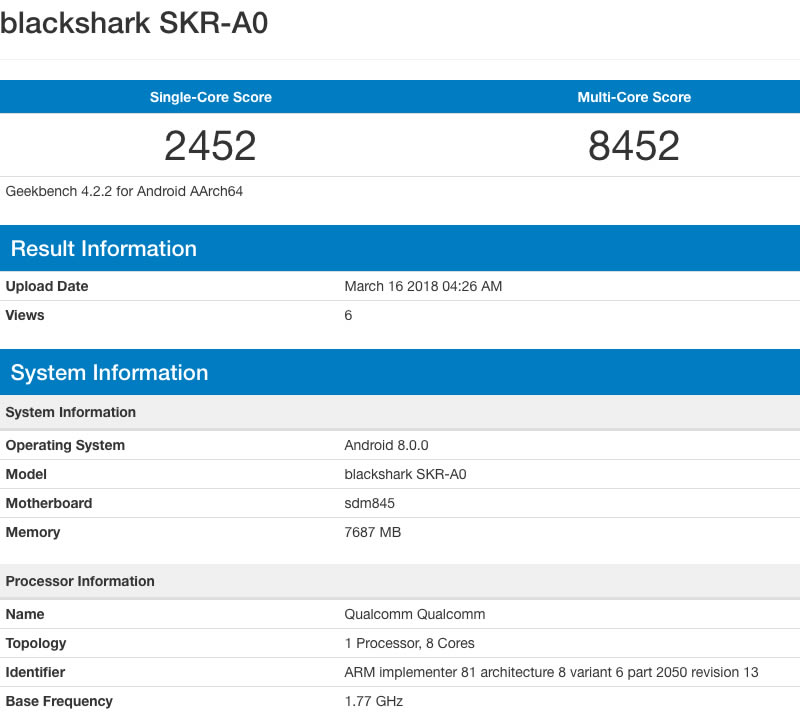Image resolution: width=800 pixels, height=720 pixels.
Task: Click the March 16 2018 upload date value
Action: click(423, 286)
